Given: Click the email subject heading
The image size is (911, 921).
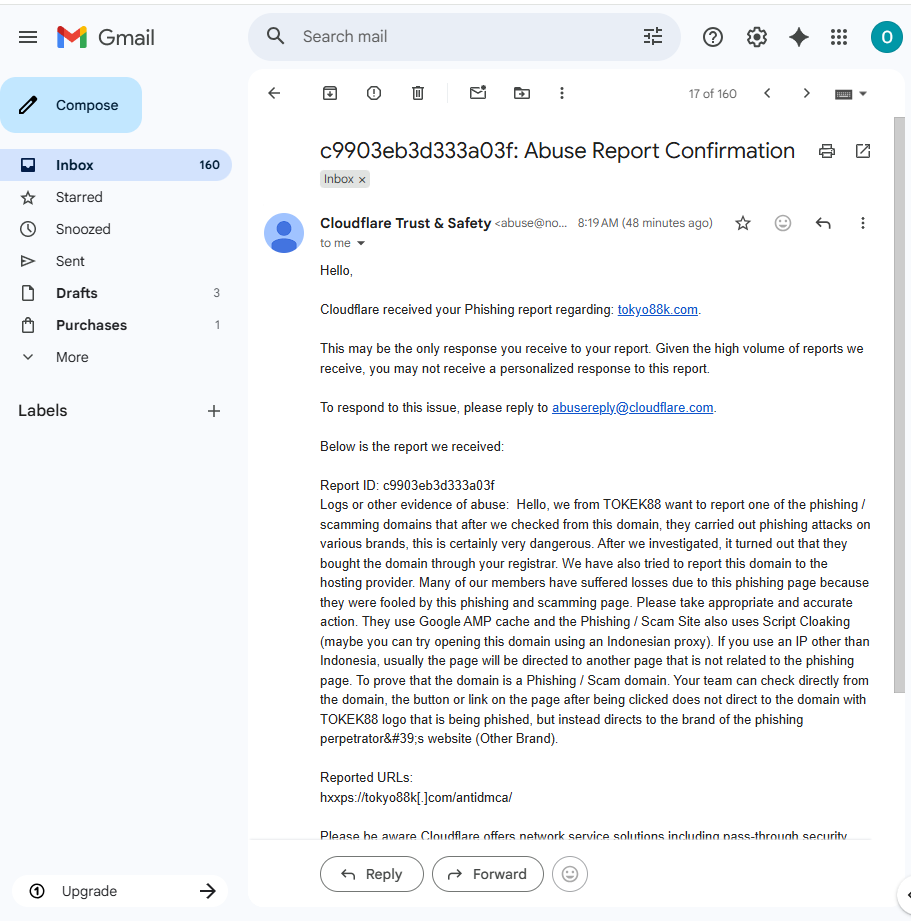Looking at the screenshot, I should point(557,151).
